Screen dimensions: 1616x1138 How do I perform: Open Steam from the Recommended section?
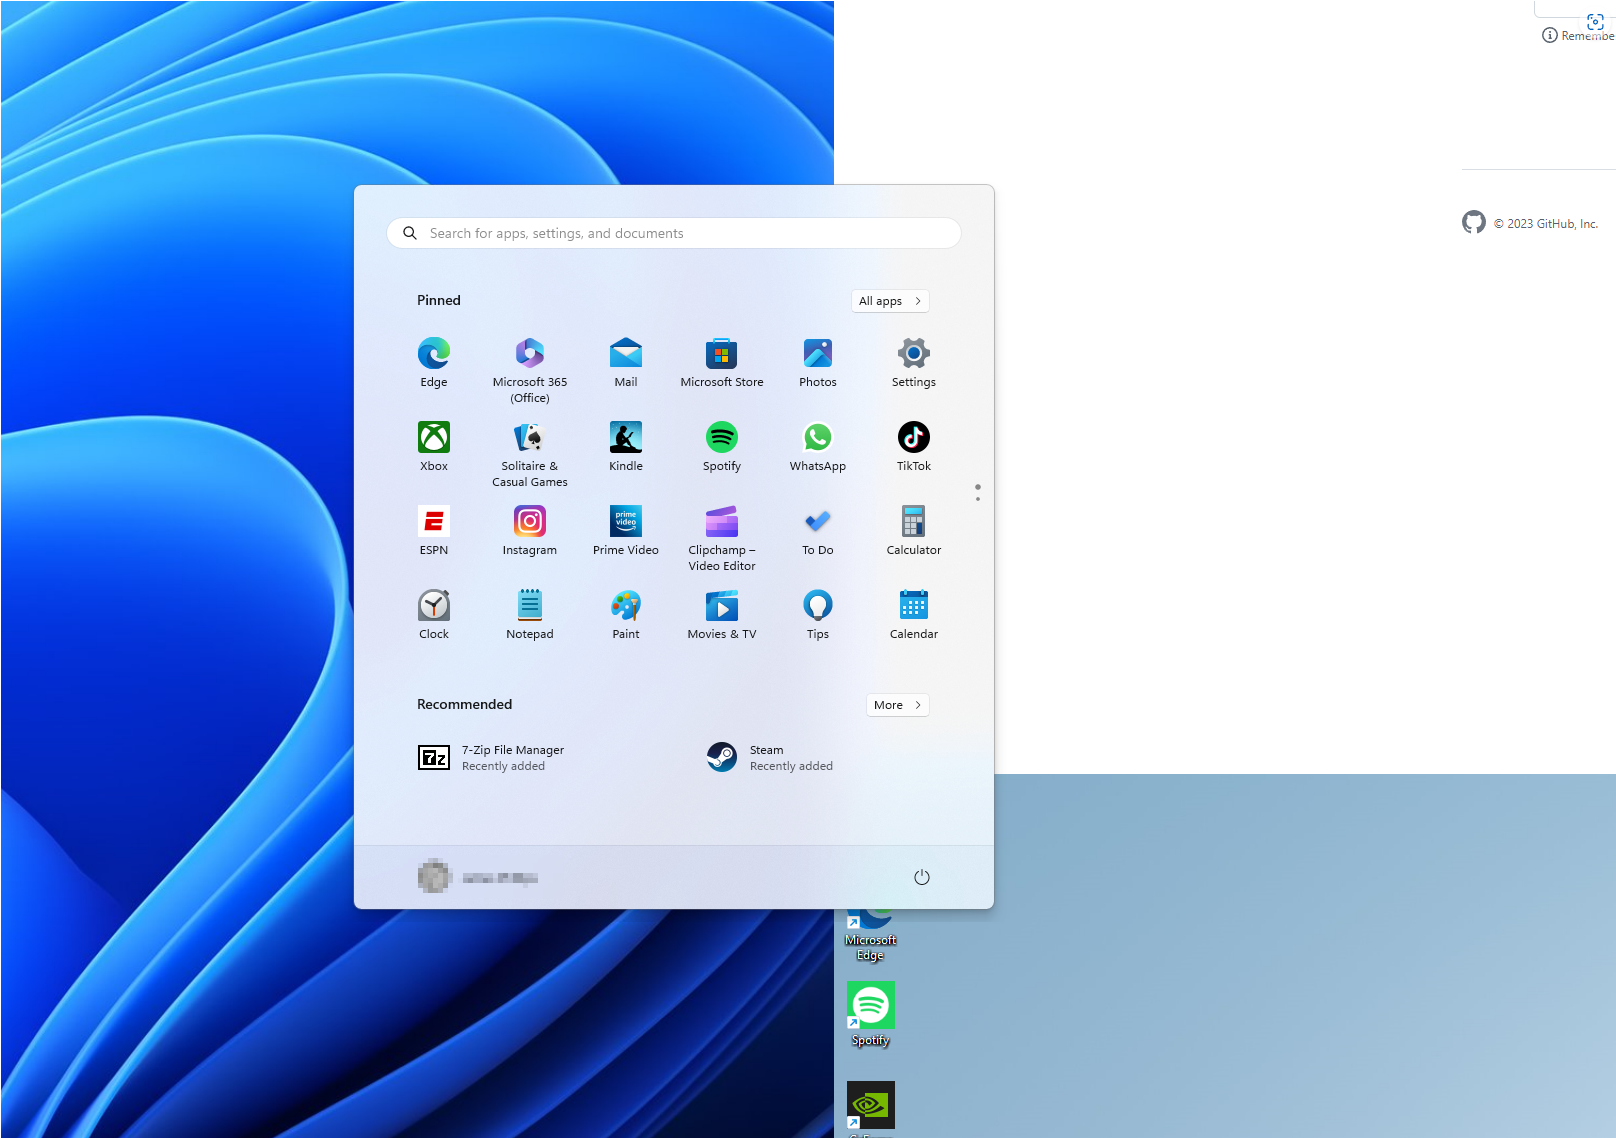pos(768,757)
